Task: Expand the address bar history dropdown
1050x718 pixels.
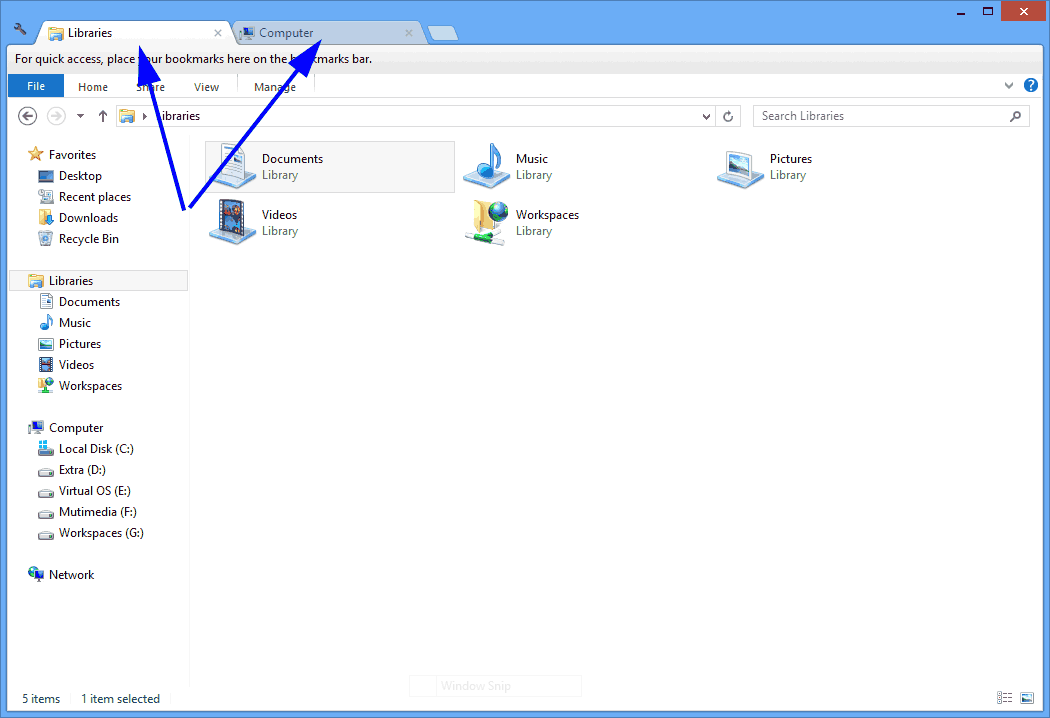Action: pyautogui.click(x=706, y=117)
